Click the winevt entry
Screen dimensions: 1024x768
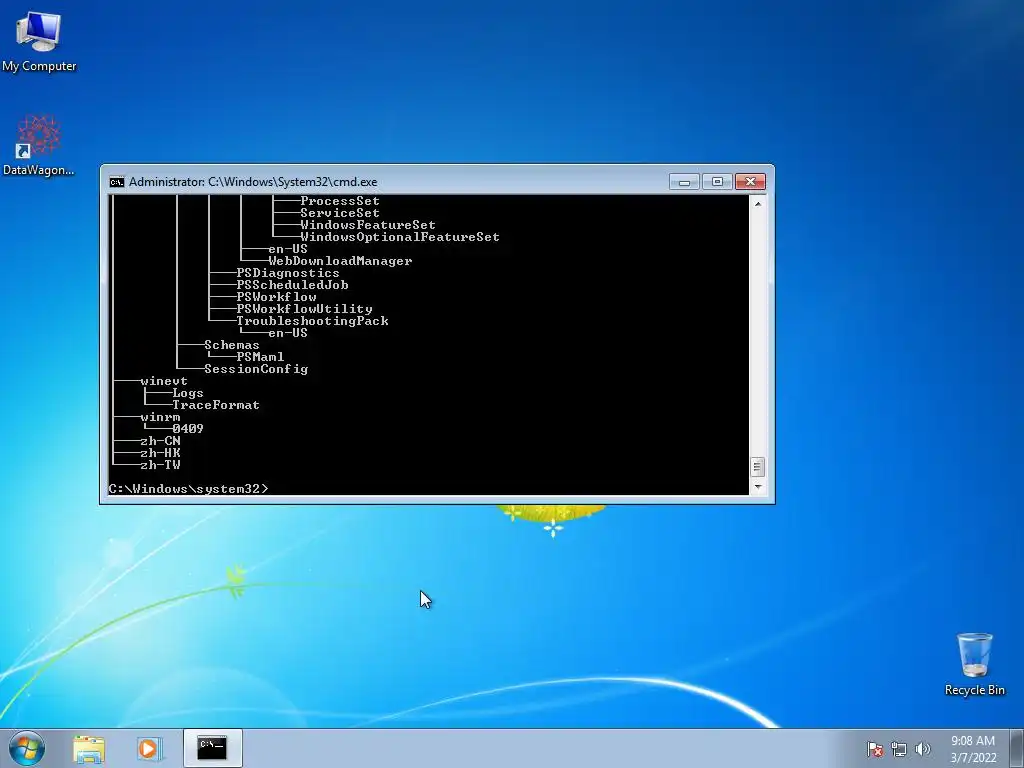tap(164, 381)
